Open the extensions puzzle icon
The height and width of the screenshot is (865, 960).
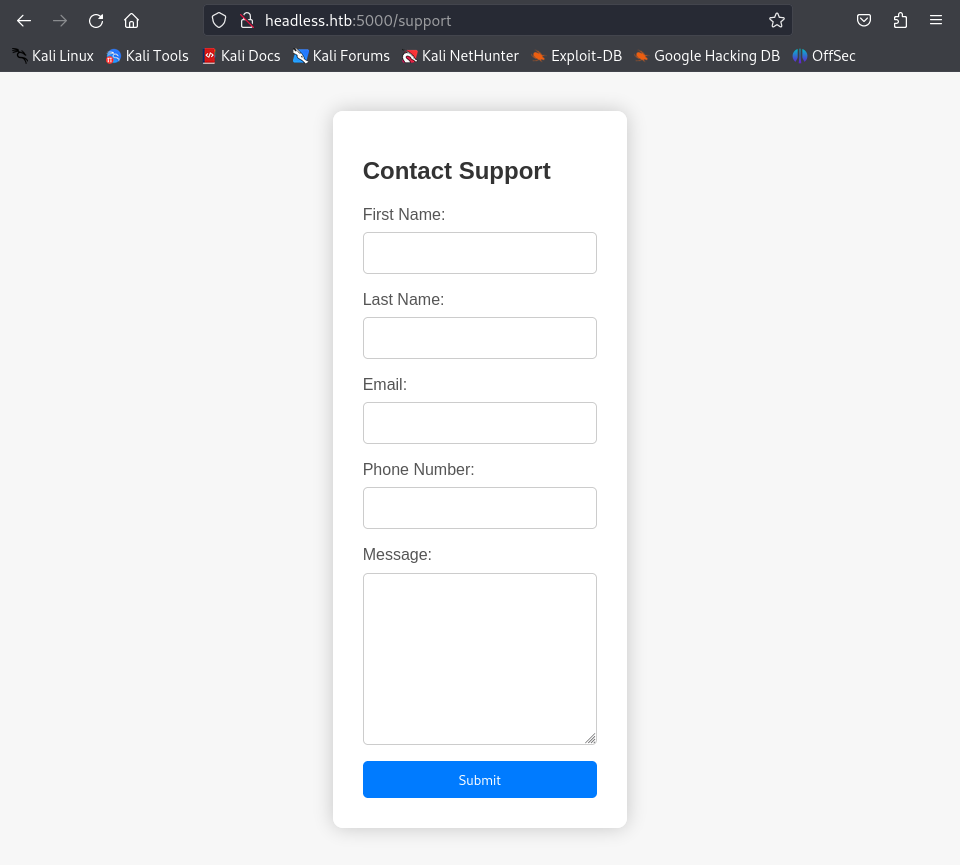pyautogui.click(x=900, y=21)
